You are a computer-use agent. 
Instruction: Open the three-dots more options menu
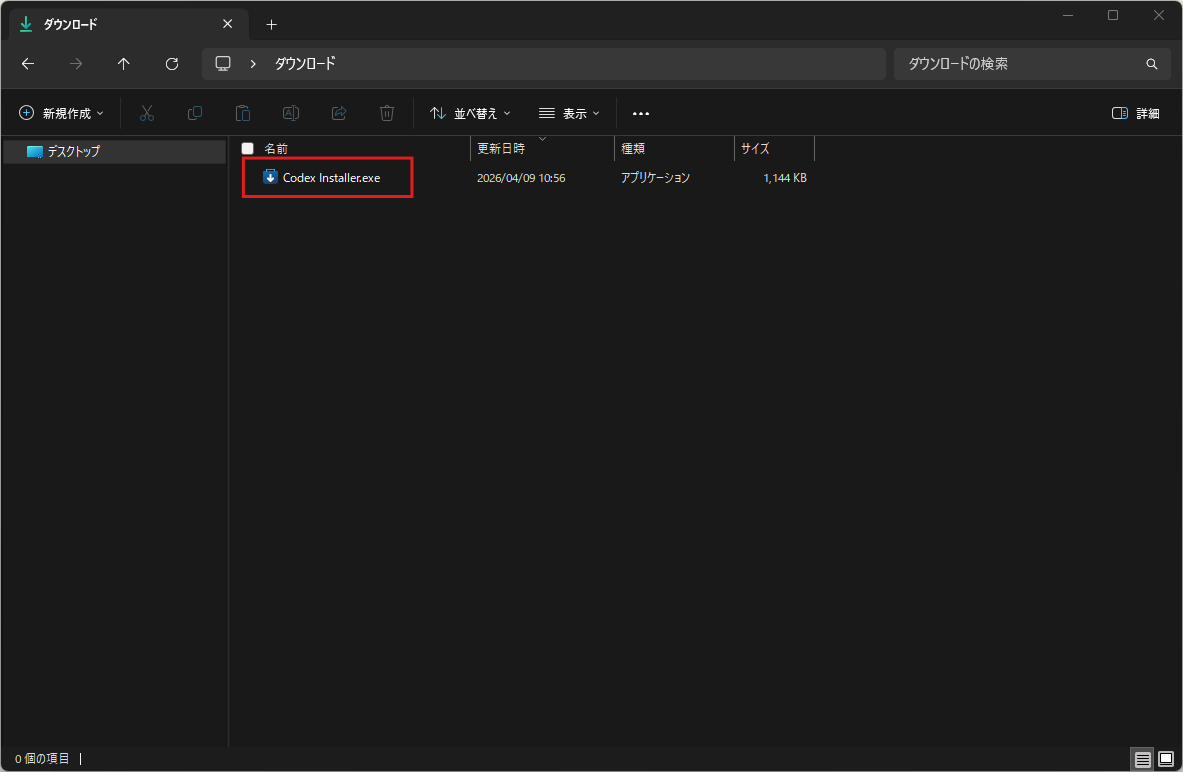click(x=641, y=114)
